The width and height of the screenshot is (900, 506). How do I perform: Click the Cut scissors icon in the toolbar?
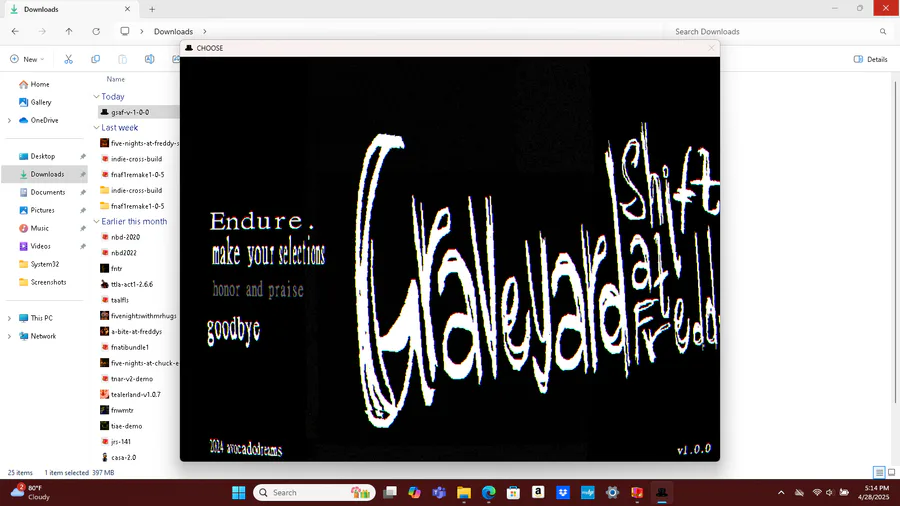(x=68, y=59)
